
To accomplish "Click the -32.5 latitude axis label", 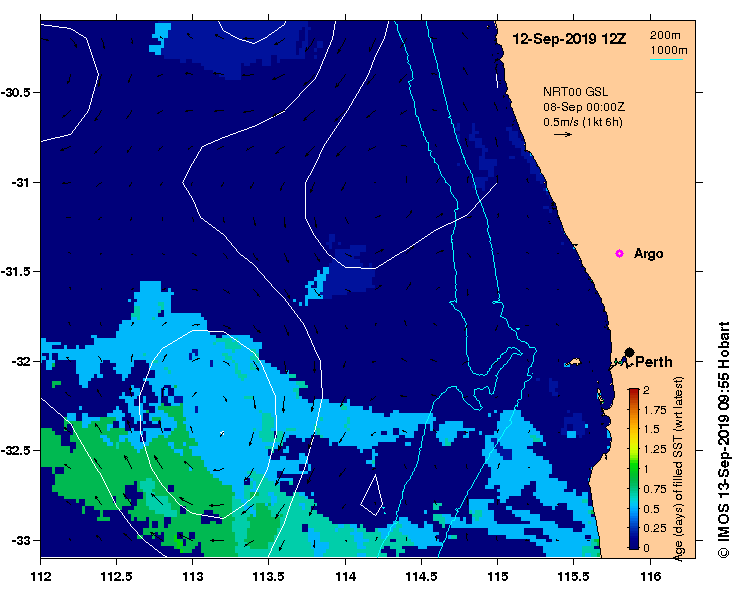I will point(15,451).
